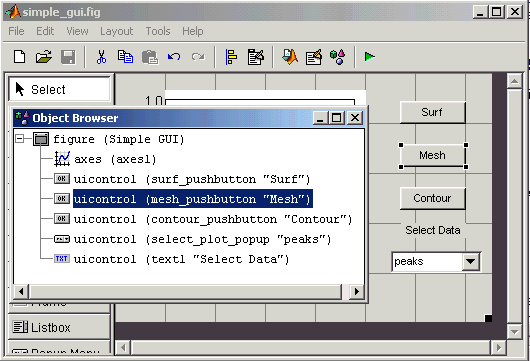Run the GUI with the green arrow
This screenshot has height=361, width=530.
pyautogui.click(x=369, y=57)
